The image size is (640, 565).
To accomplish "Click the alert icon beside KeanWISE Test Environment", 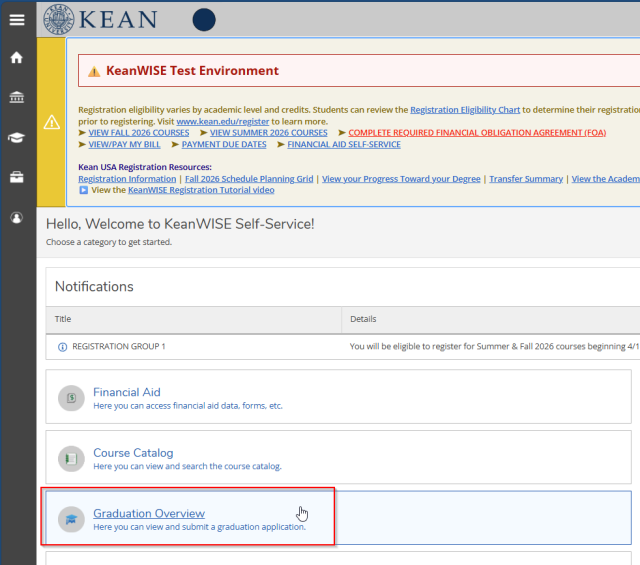I will [x=94, y=71].
